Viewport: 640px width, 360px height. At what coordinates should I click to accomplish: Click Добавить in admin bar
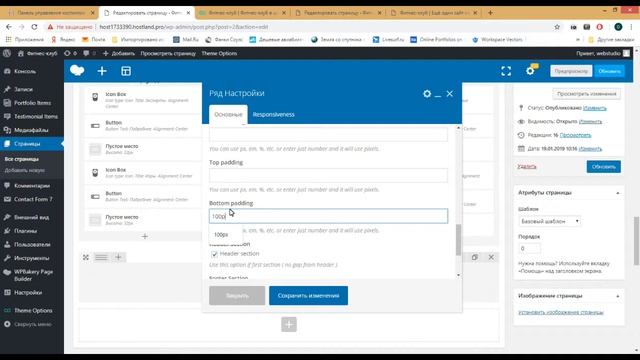(x=118, y=53)
